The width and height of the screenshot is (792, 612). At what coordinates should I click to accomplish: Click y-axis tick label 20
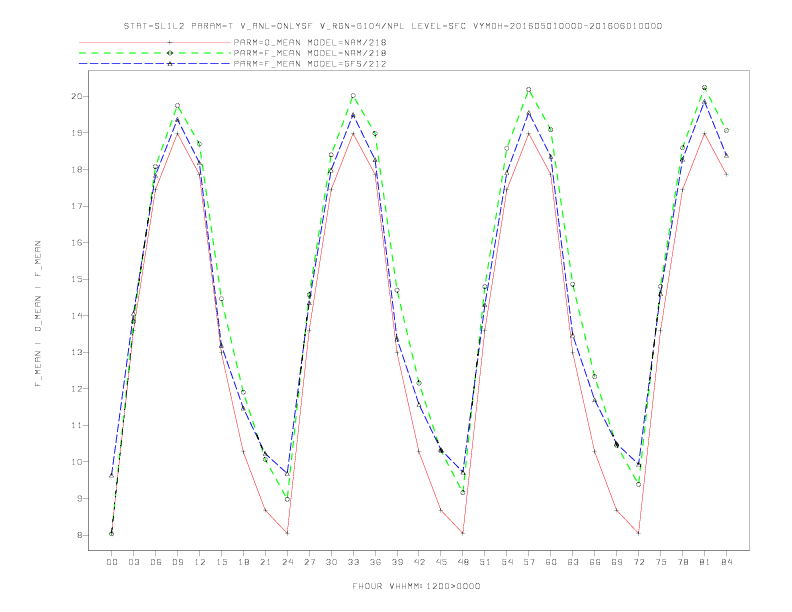77,96
